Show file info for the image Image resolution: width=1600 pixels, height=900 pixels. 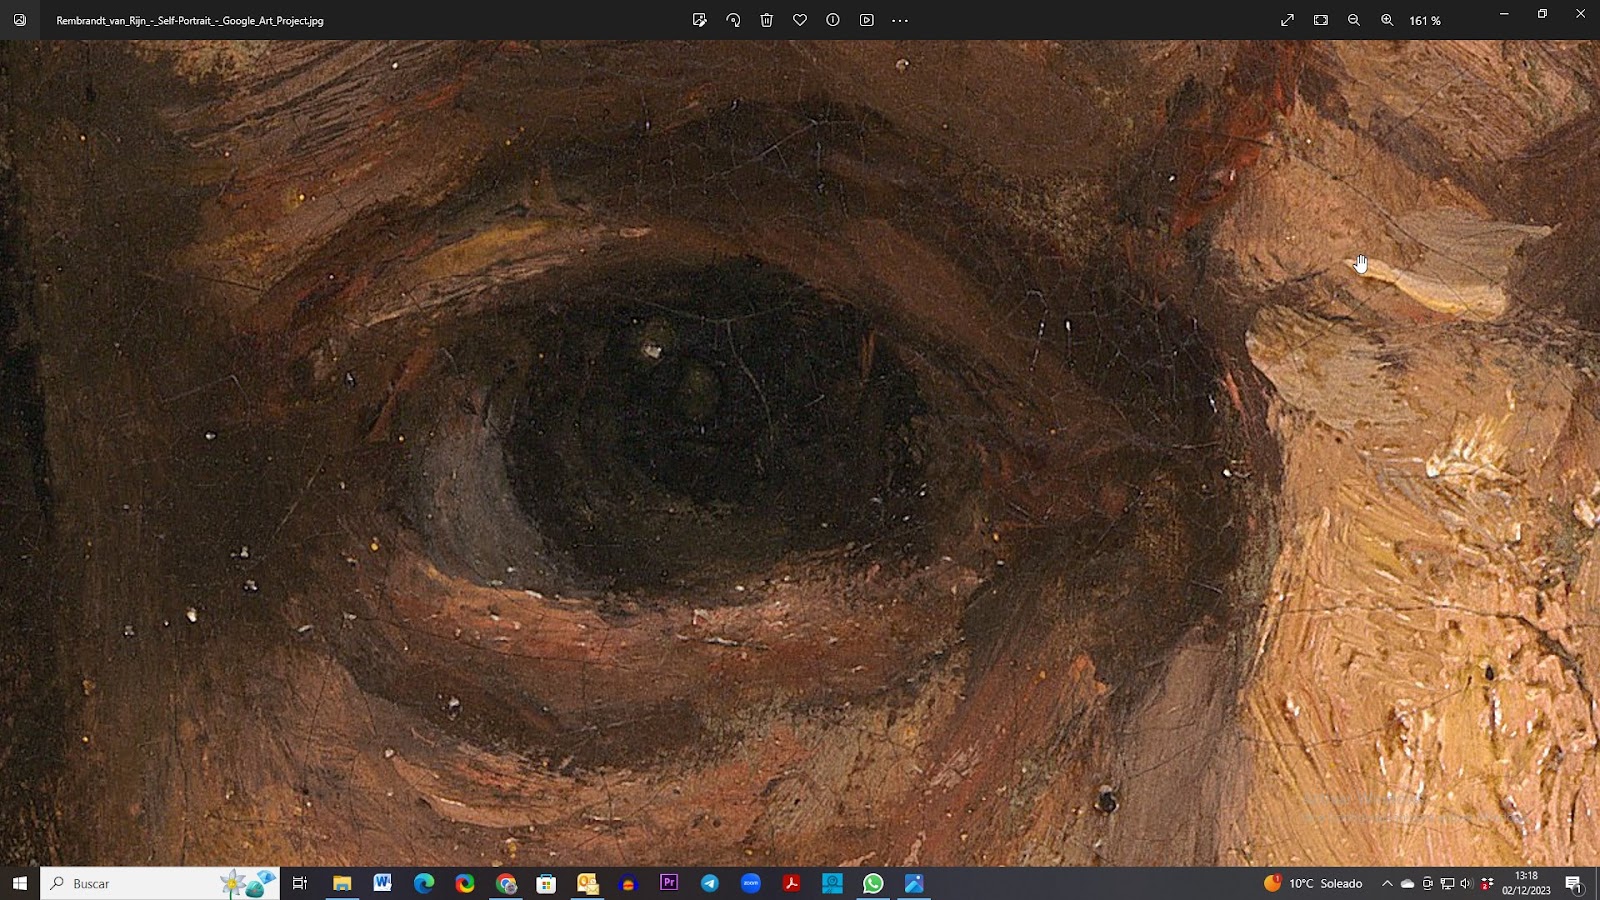833,20
